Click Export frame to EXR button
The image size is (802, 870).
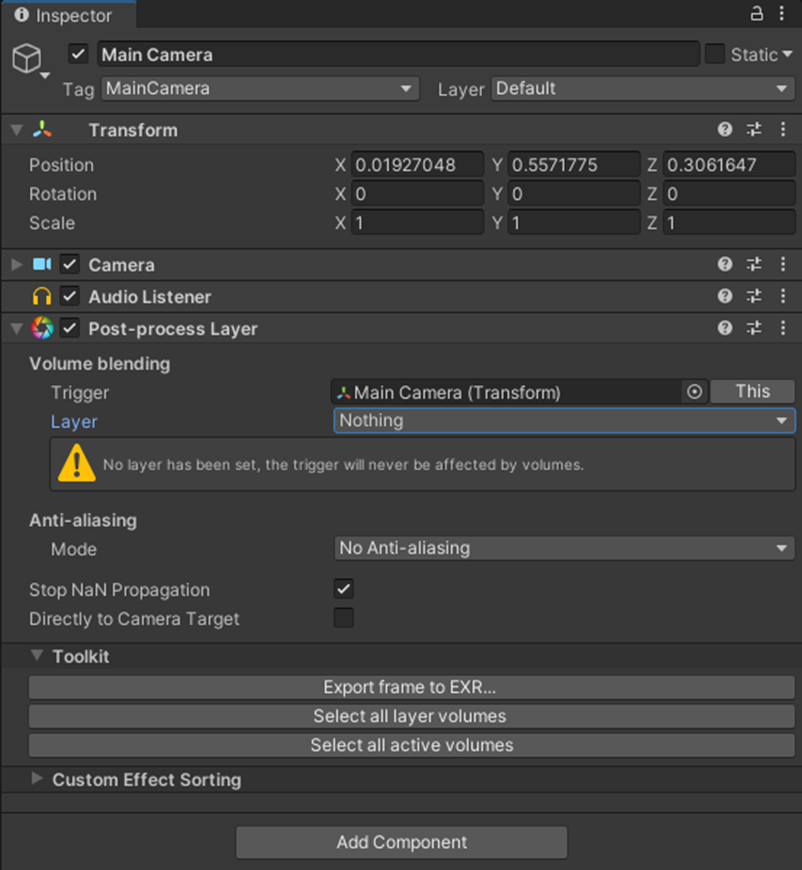pos(411,687)
